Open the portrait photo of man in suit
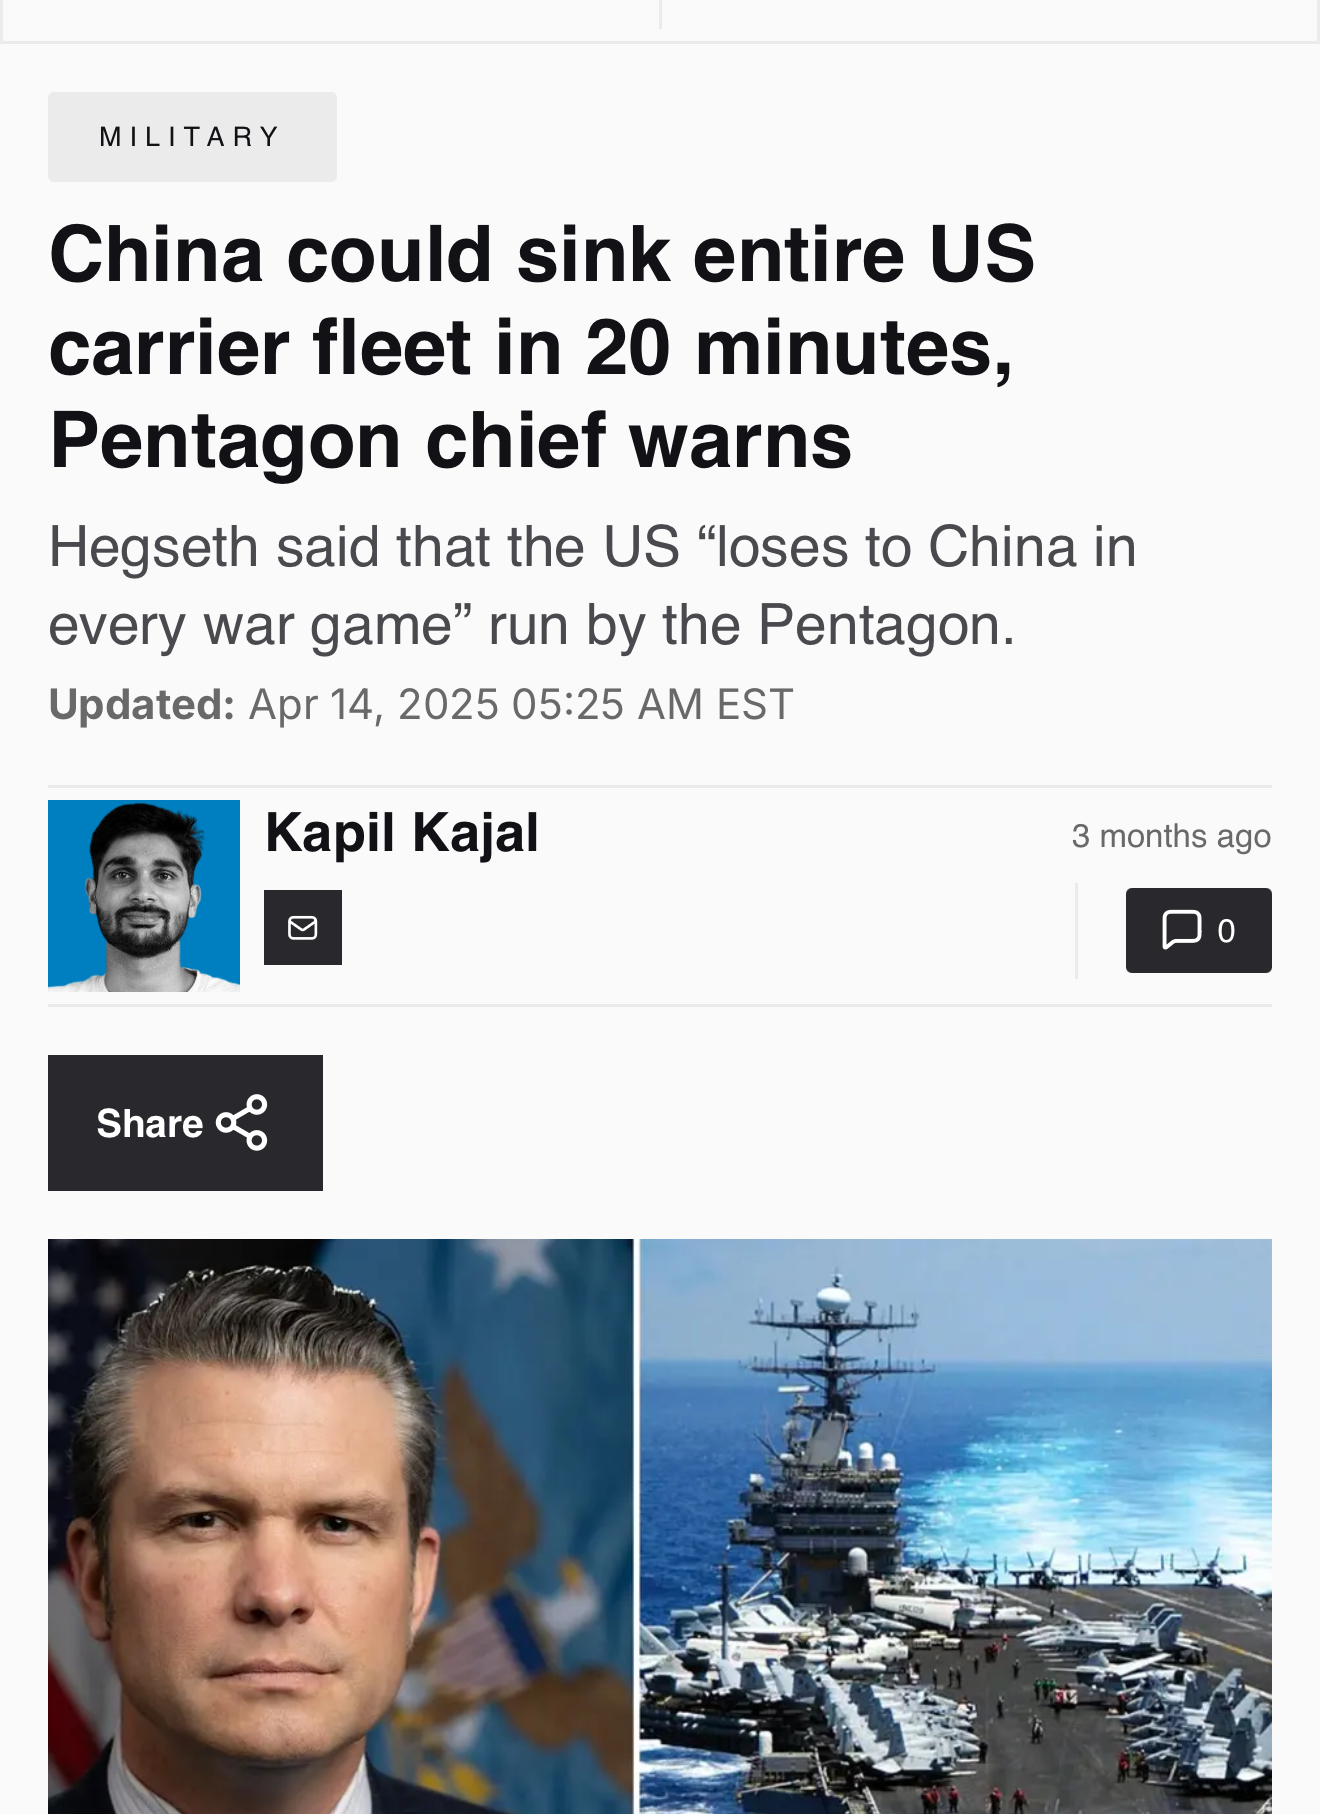 tap(341, 1526)
